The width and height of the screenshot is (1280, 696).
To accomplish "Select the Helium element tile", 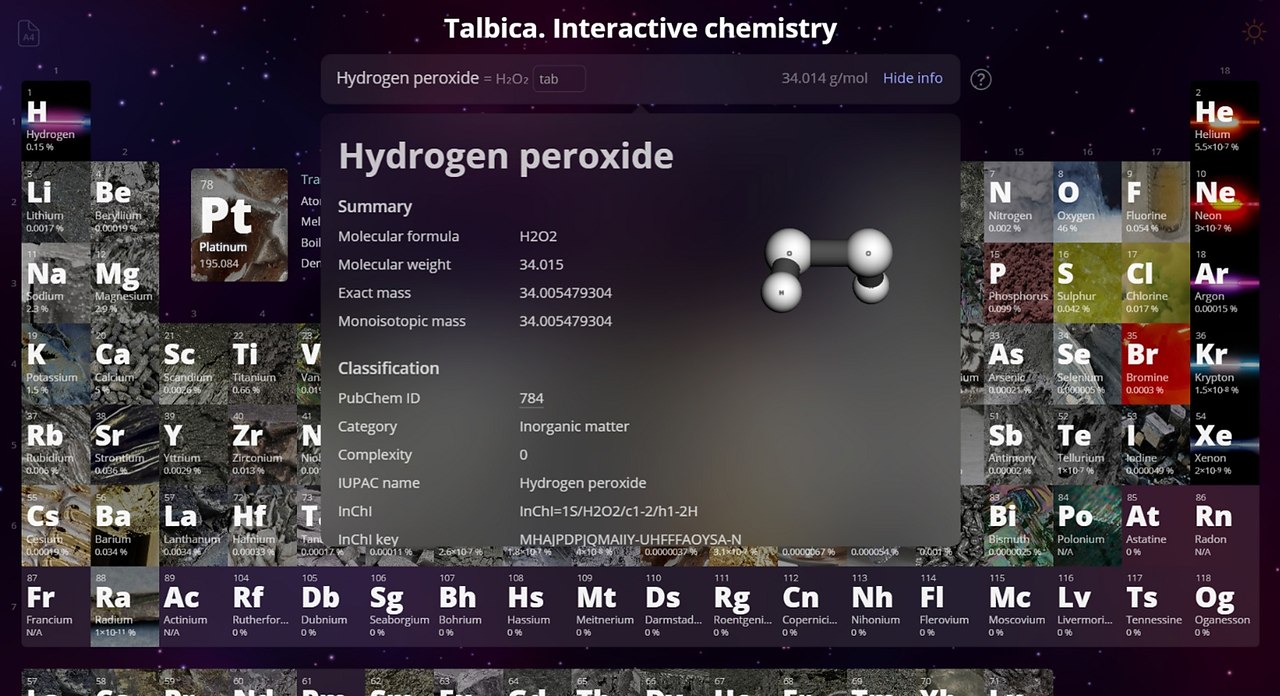I will pos(1225,120).
